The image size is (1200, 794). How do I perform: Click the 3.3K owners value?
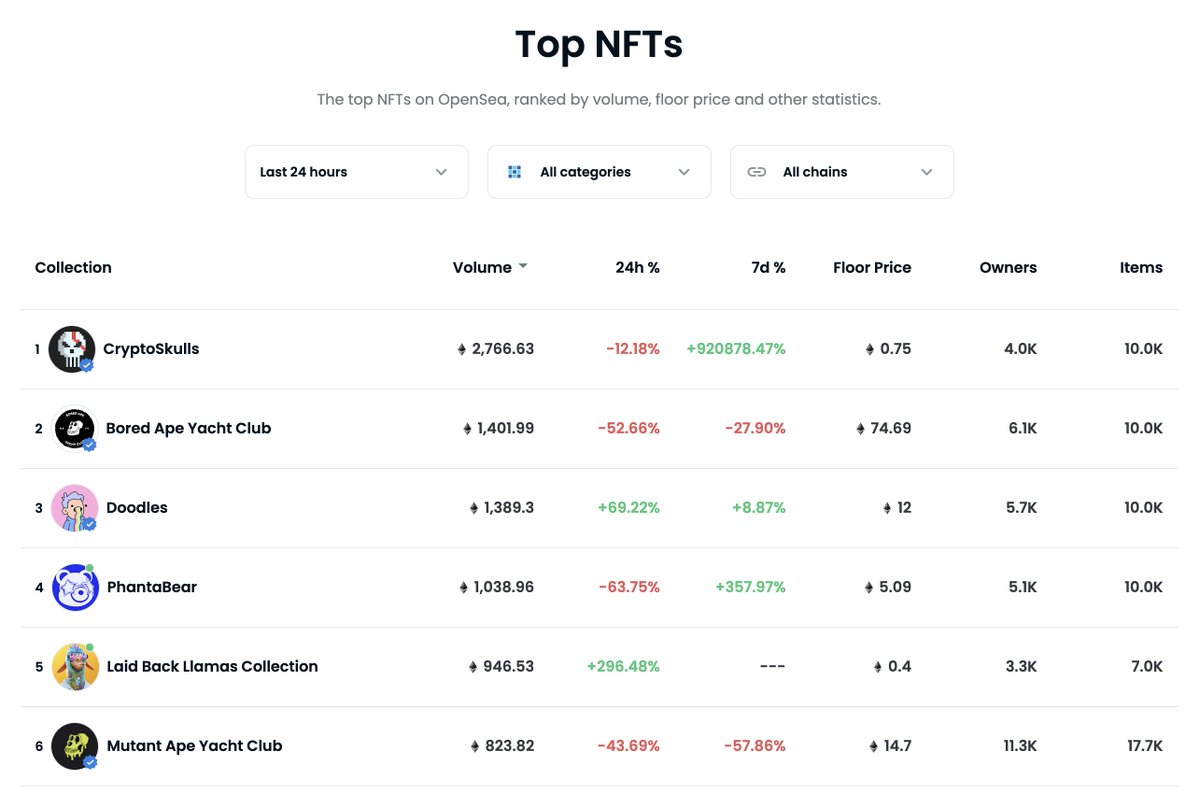(1021, 666)
